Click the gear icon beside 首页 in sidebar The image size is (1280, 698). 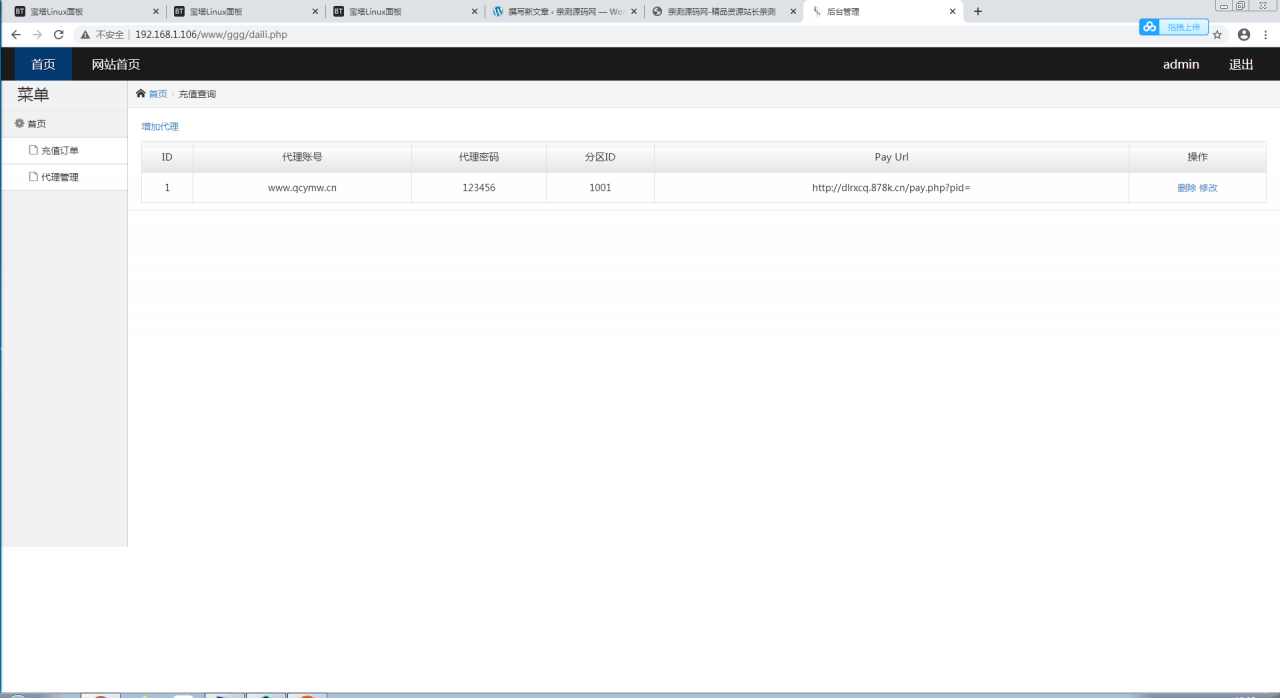coord(19,123)
